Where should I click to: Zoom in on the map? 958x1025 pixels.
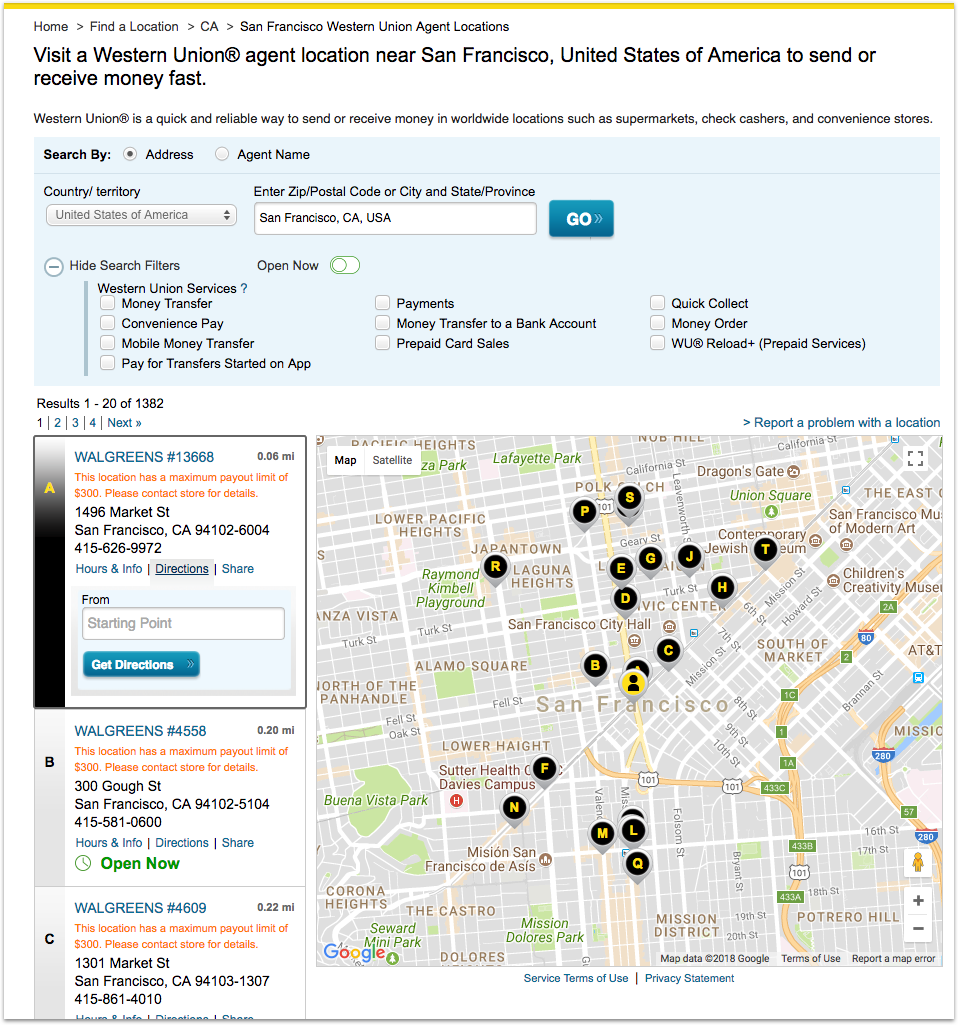point(918,901)
